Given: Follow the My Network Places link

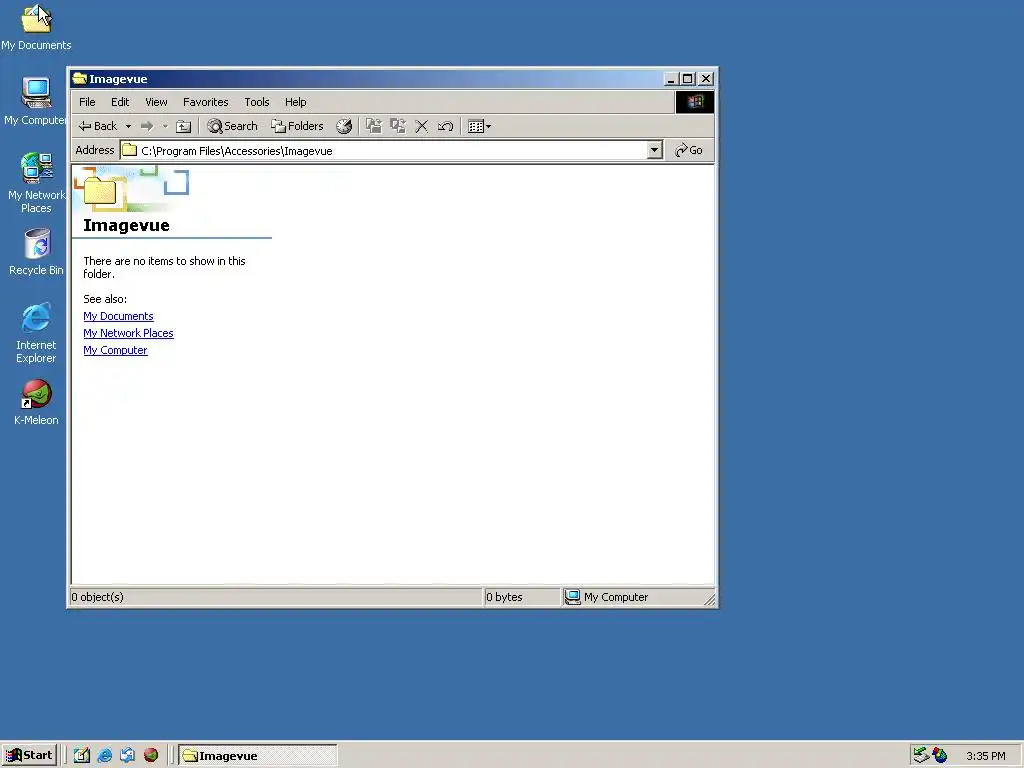Looking at the screenshot, I should pos(128,333).
